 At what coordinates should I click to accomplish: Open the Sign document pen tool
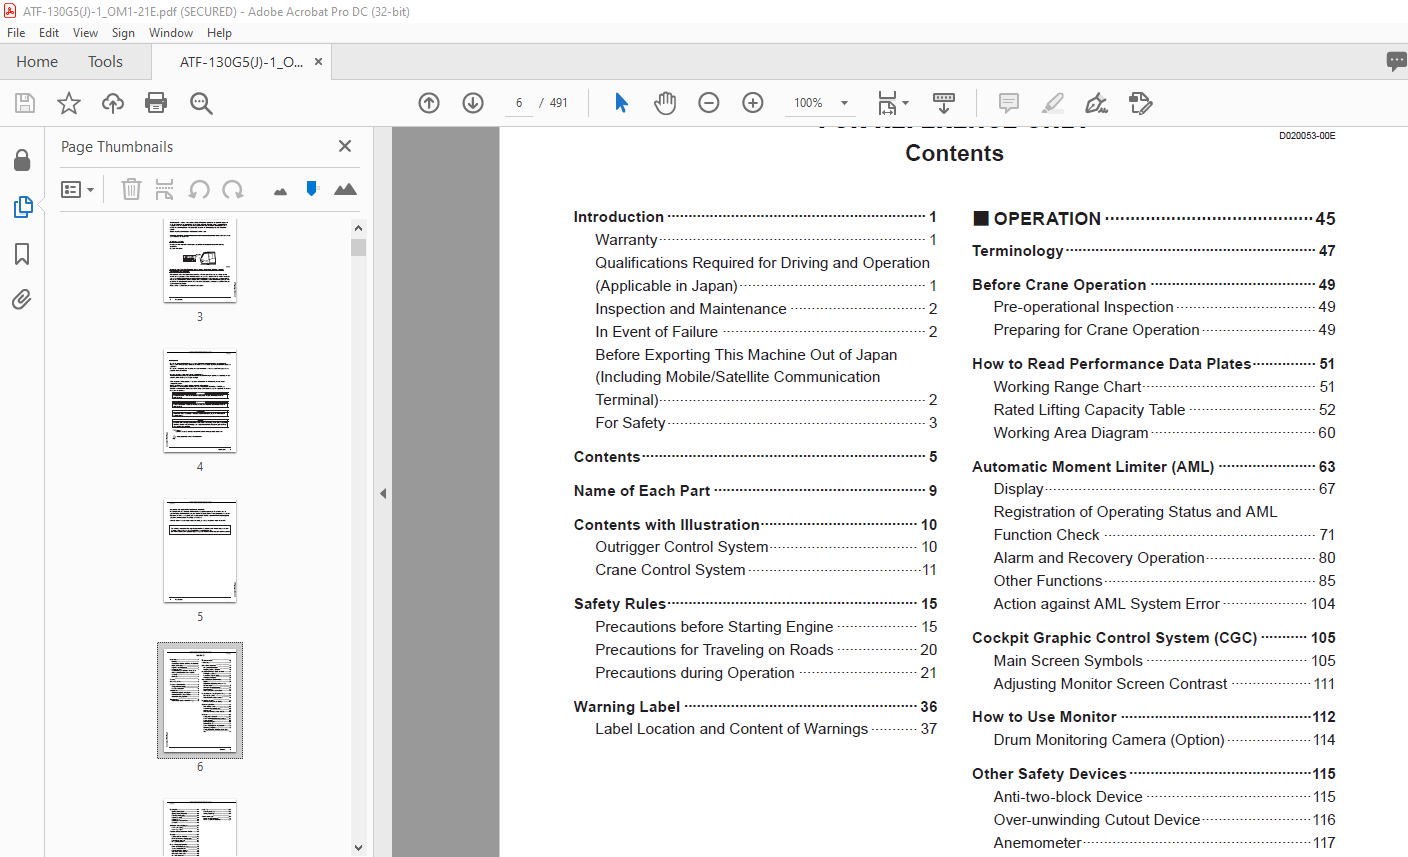1096,103
